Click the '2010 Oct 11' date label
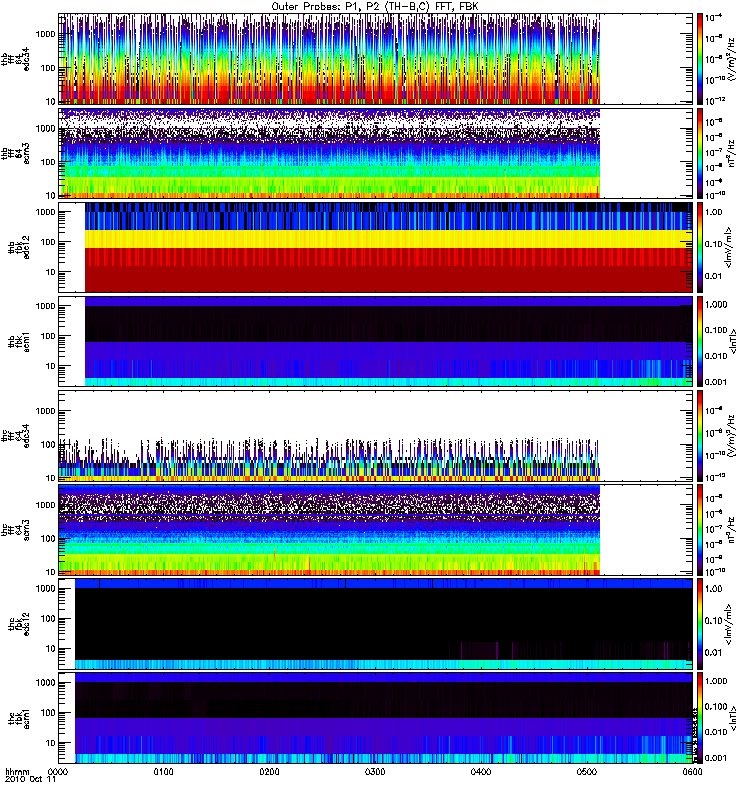The height and width of the screenshot is (800, 750). pyautogui.click(x=30, y=780)
